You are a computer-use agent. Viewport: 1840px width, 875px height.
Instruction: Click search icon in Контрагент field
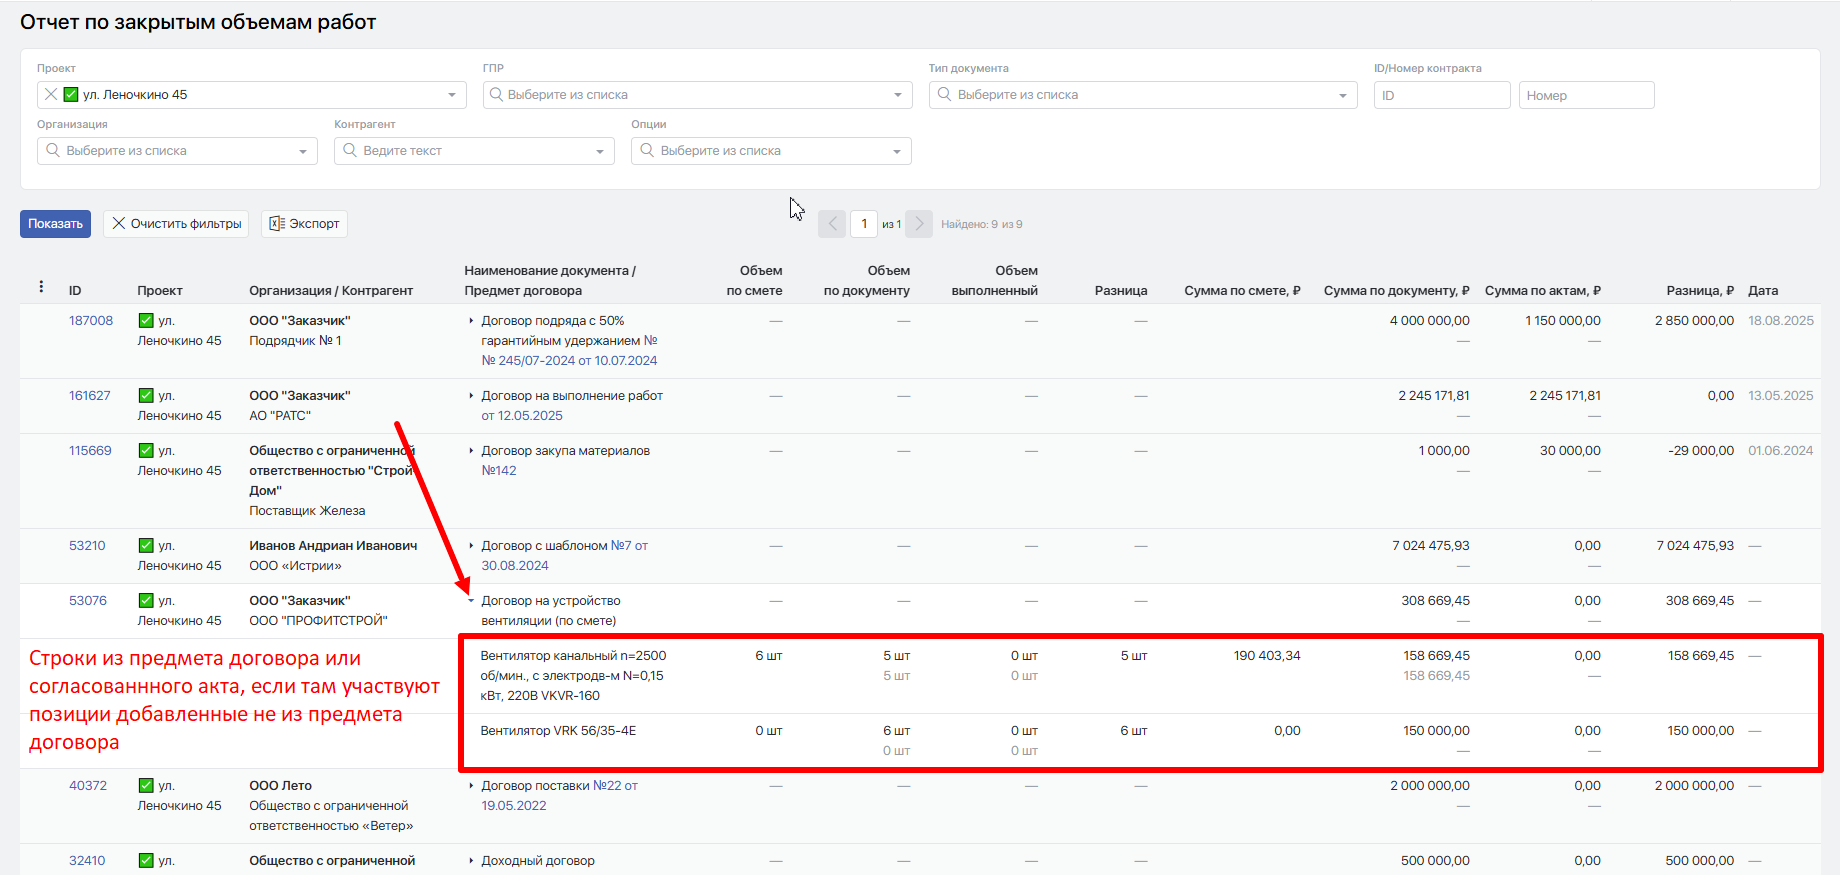pos(350,150)
